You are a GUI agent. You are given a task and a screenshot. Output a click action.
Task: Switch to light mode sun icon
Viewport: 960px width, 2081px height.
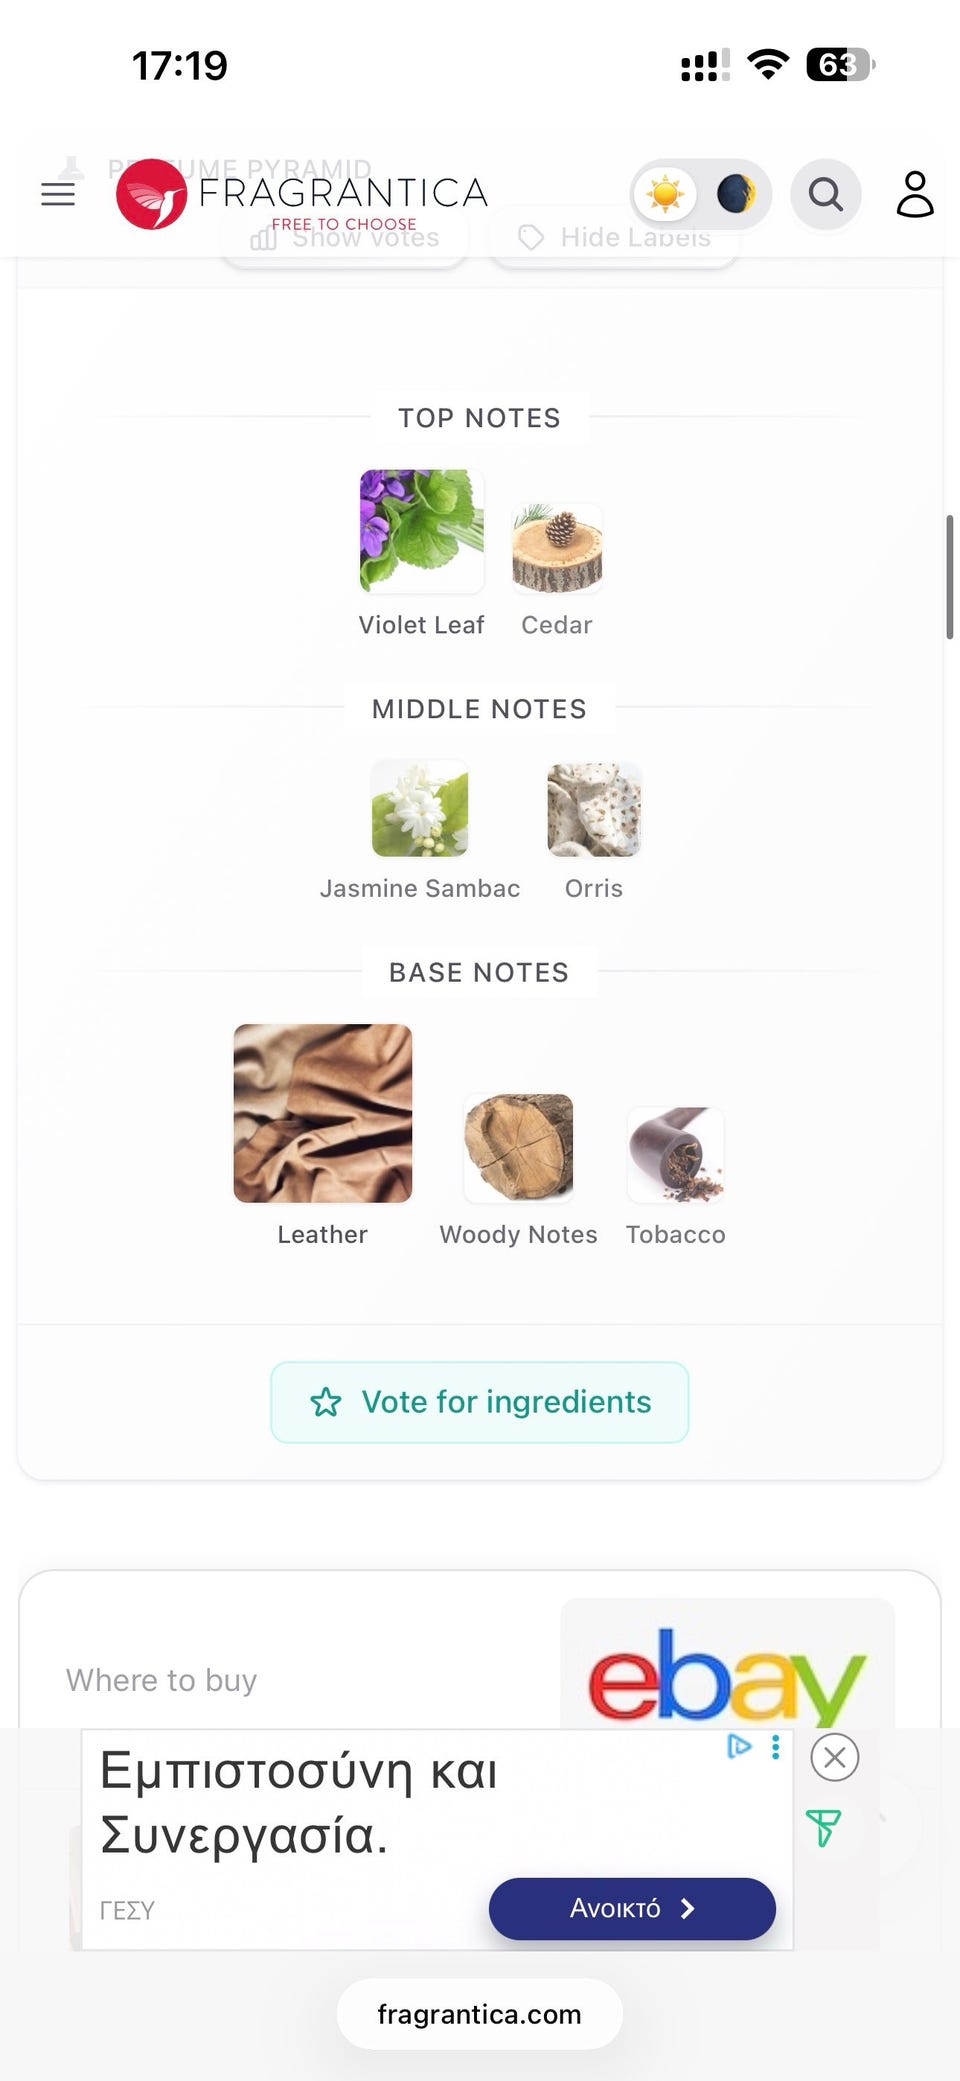(x=665, y=194)
